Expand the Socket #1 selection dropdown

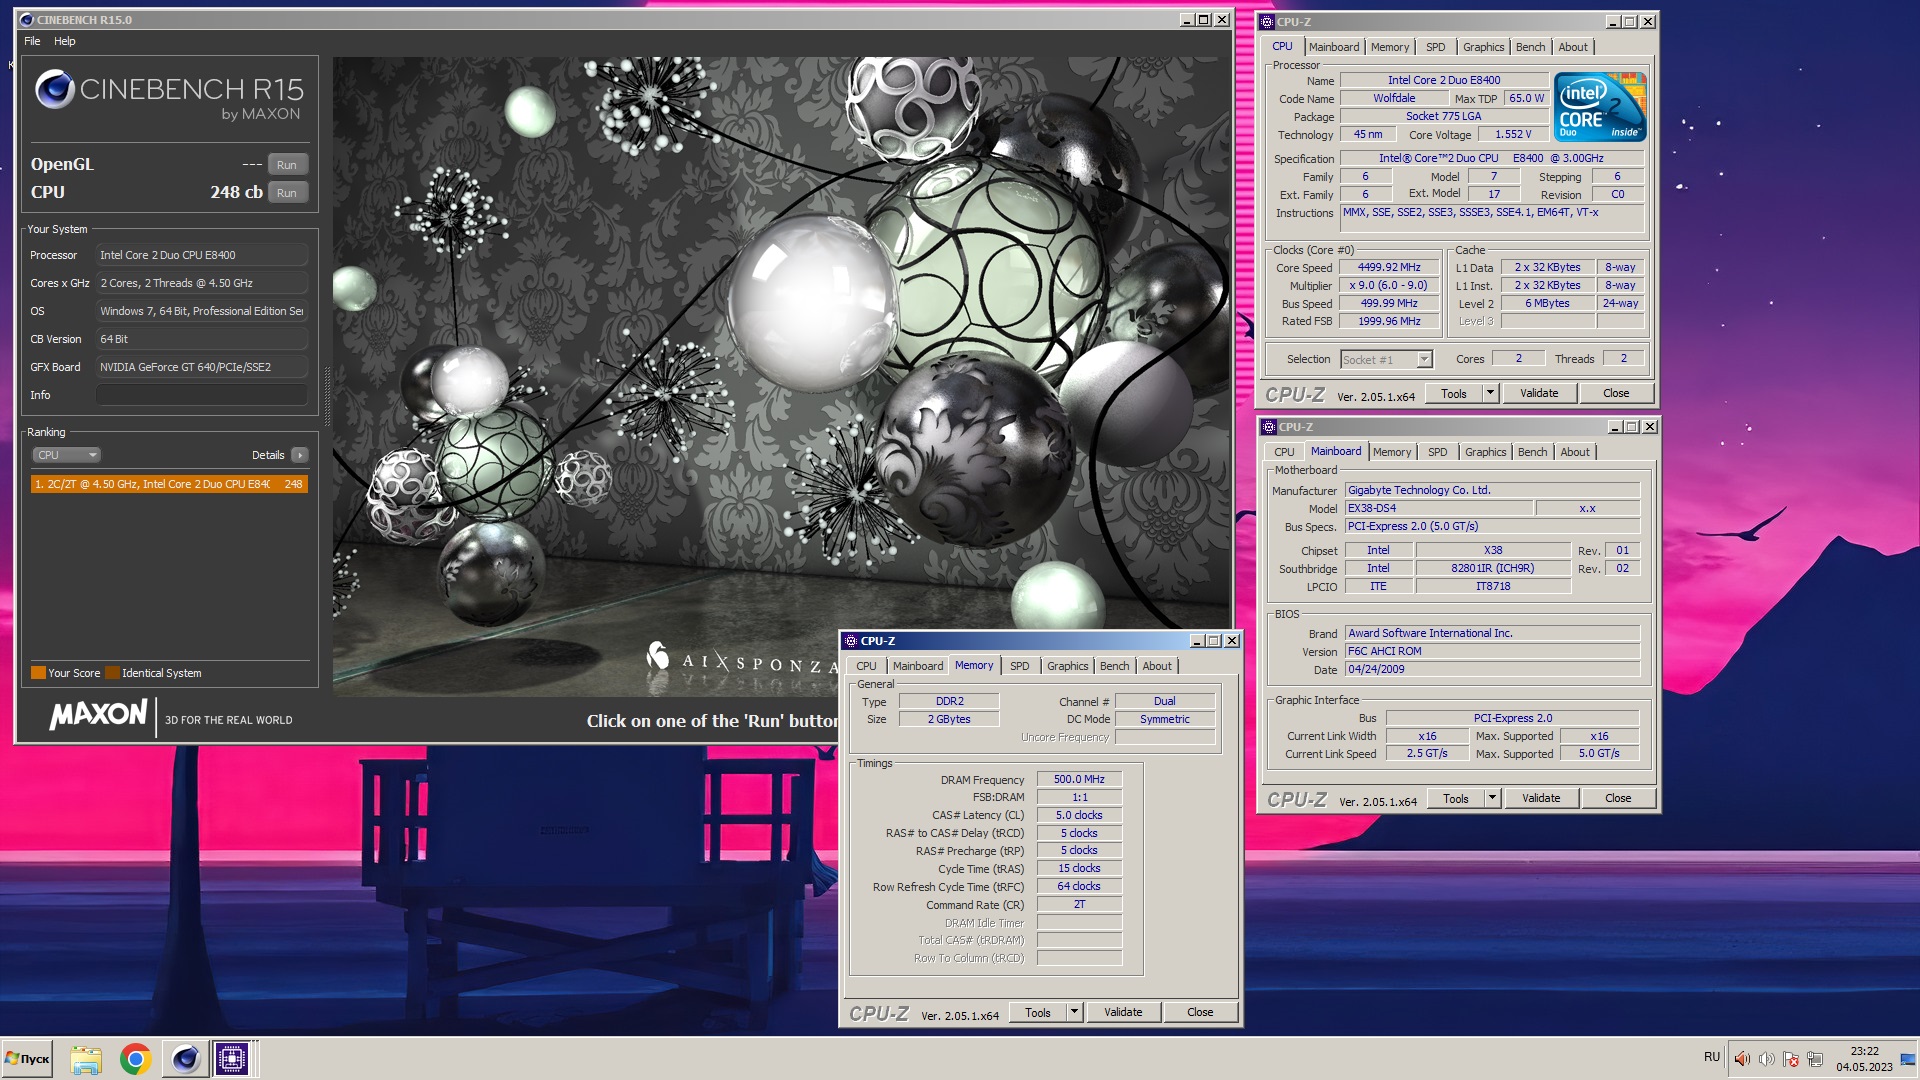tap(1425, 360)
